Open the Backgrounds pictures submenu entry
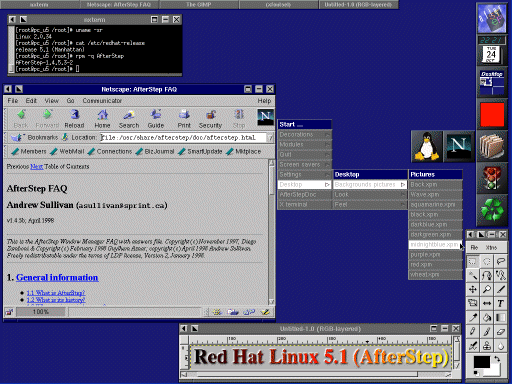Viewport: 512px width, 384px height. 370,185
